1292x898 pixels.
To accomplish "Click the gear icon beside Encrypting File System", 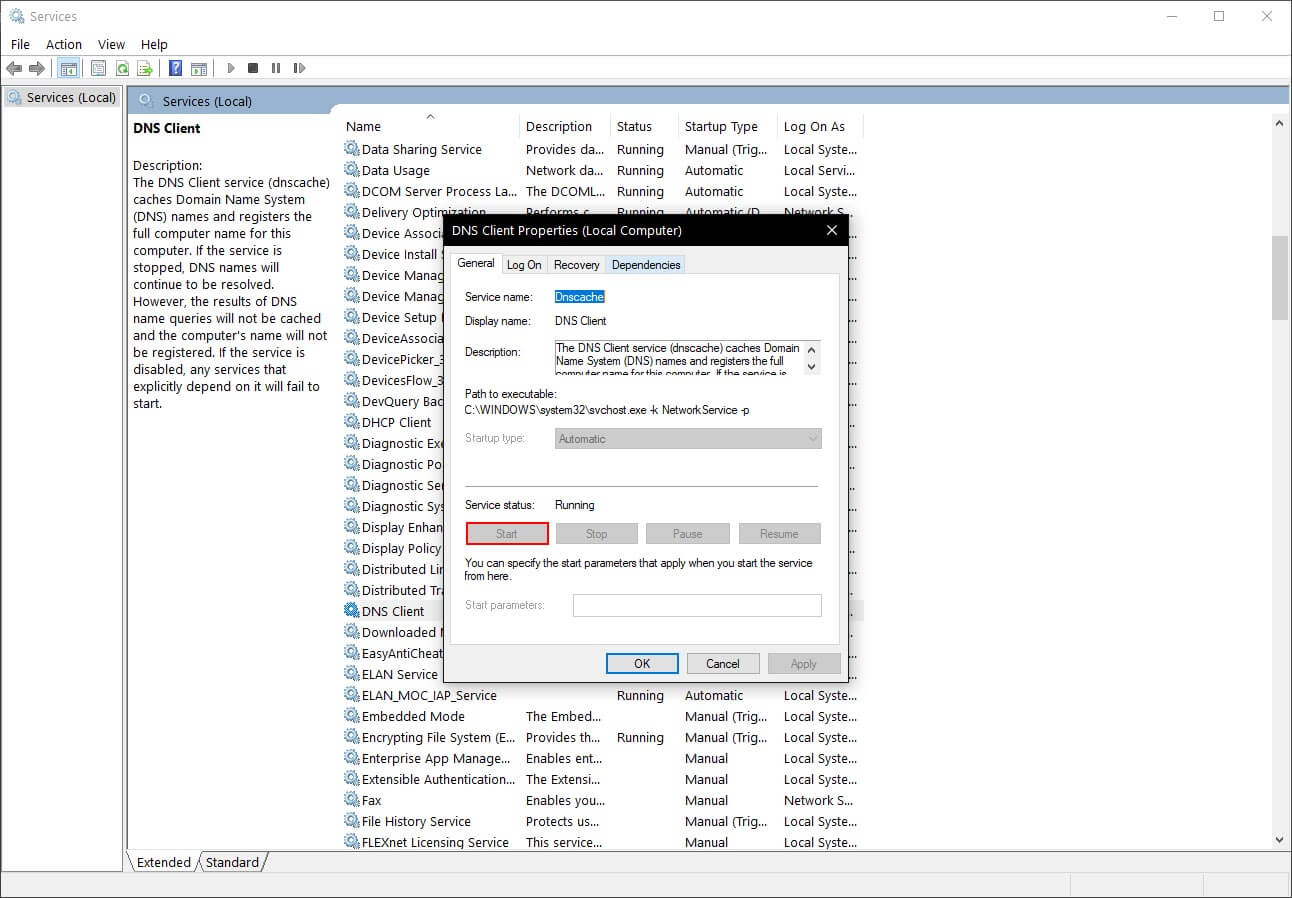I will click(352, 736).
